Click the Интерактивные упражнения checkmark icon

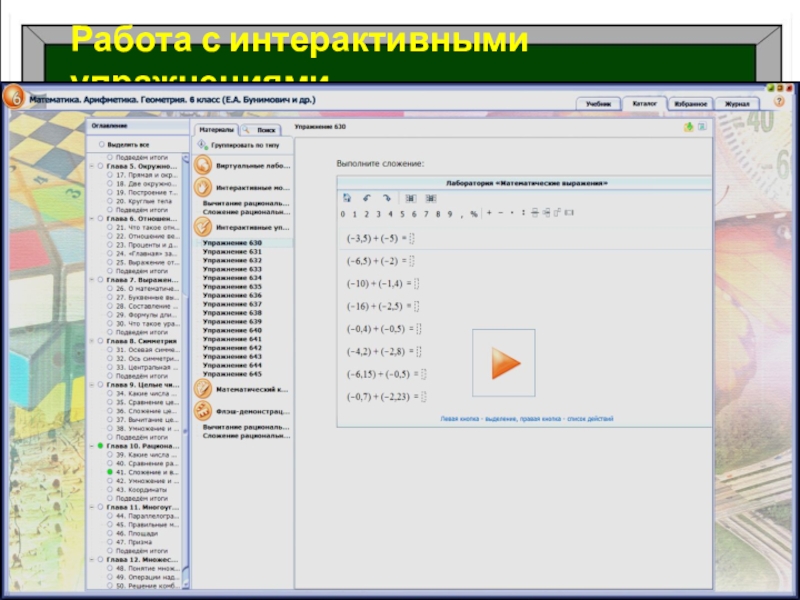[x=203, y=227]
